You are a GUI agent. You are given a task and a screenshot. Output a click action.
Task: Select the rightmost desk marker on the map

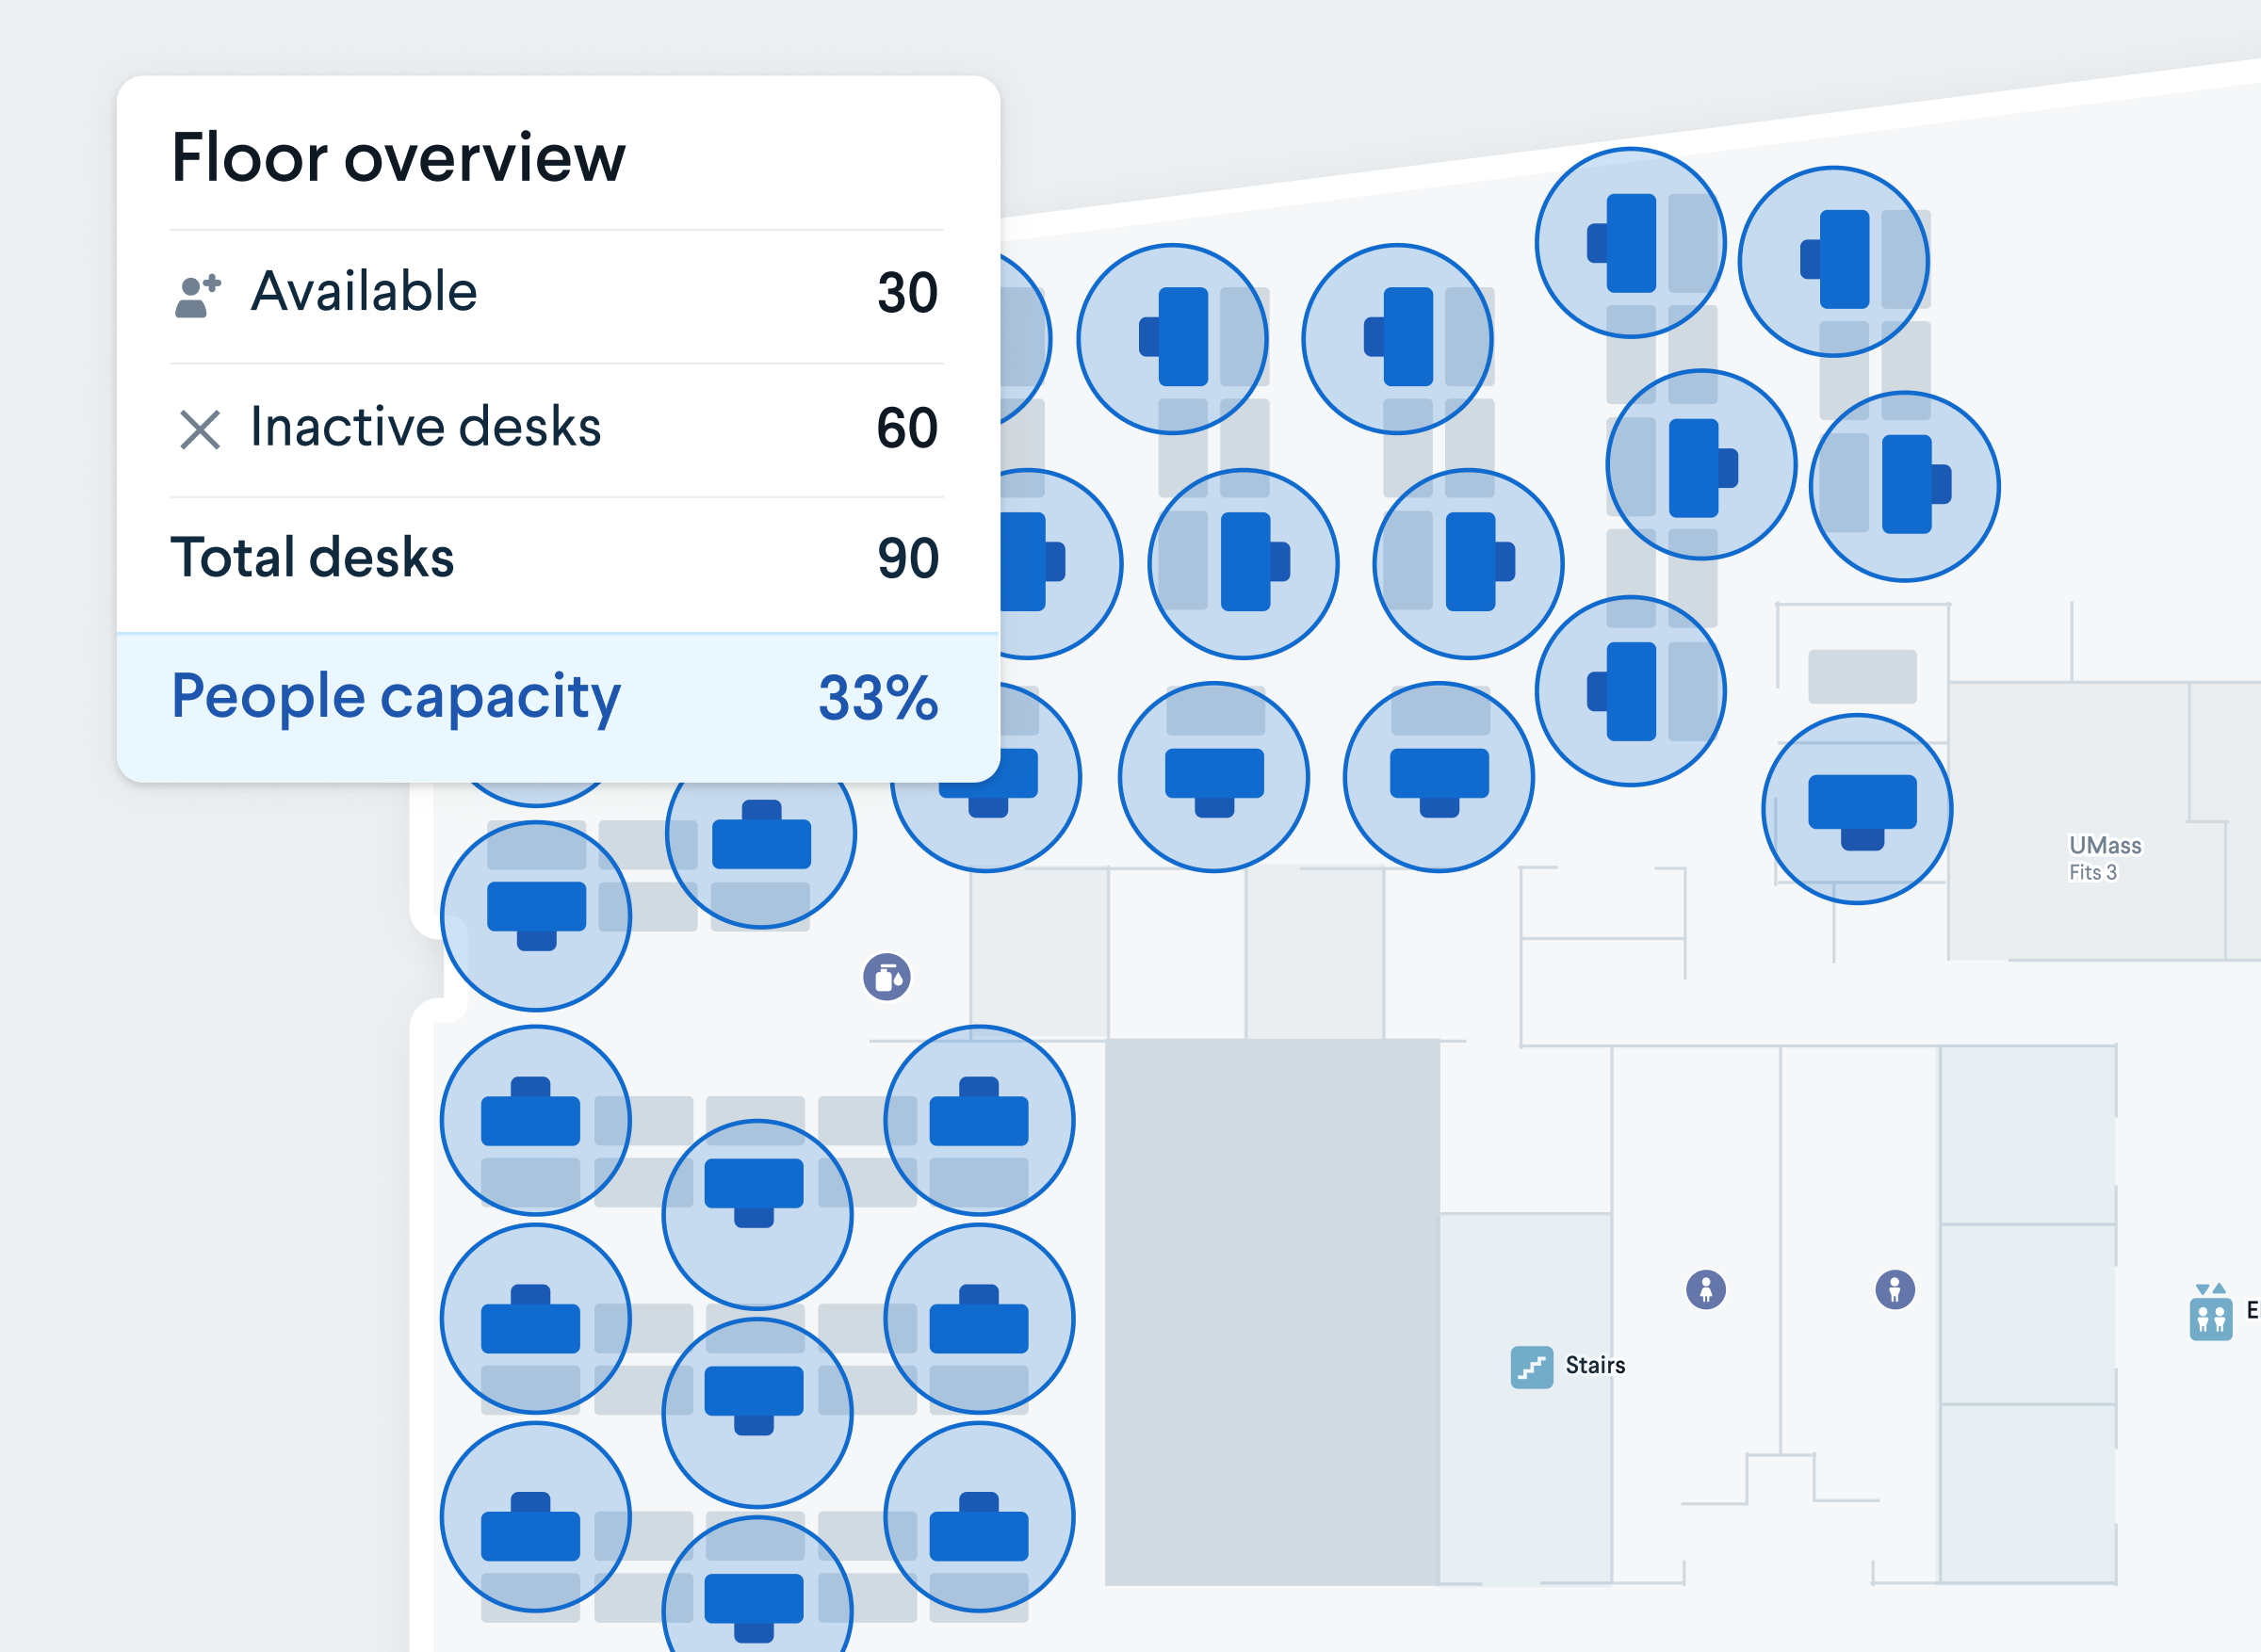point(1905,486)
